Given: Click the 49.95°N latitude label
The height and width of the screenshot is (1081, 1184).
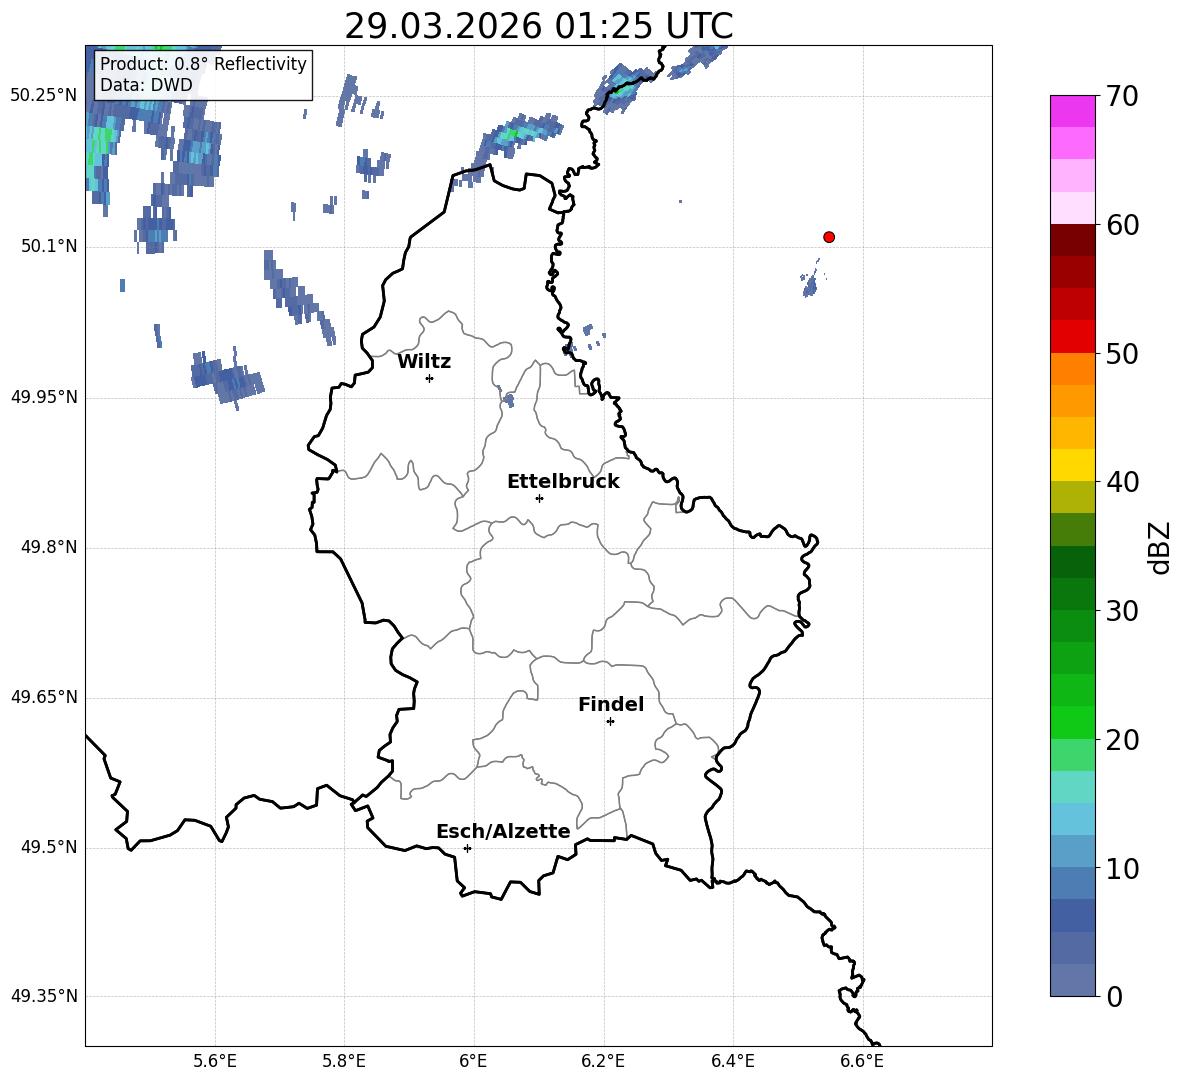Looking at the screenshot, I should pyautogui.click(x=44, y=397).
